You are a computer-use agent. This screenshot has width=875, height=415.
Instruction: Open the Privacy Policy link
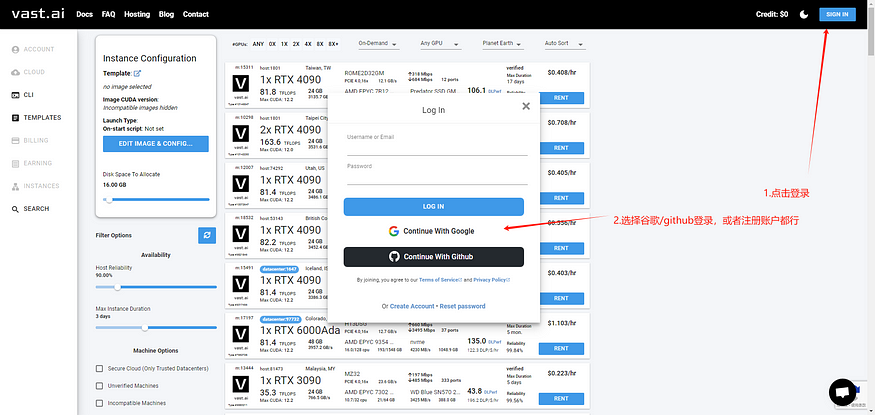coord(491,280)
